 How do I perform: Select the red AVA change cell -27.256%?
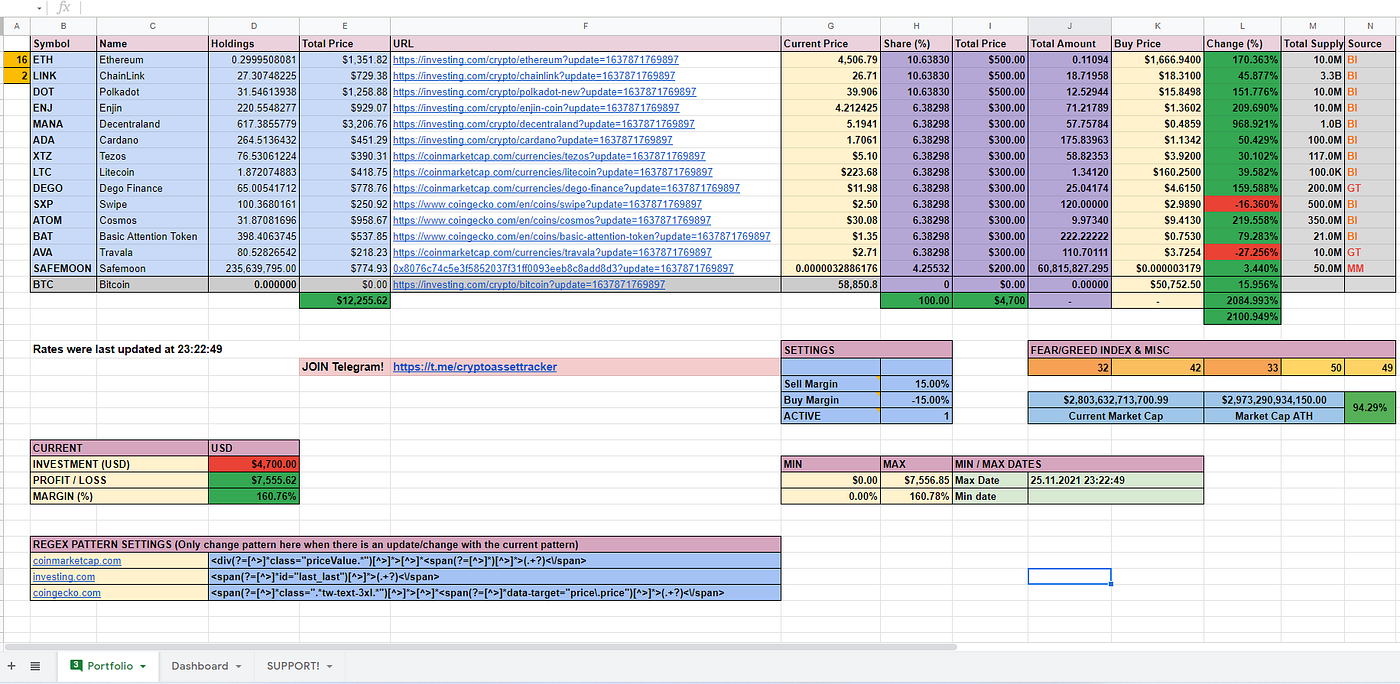pos(1242,252)
